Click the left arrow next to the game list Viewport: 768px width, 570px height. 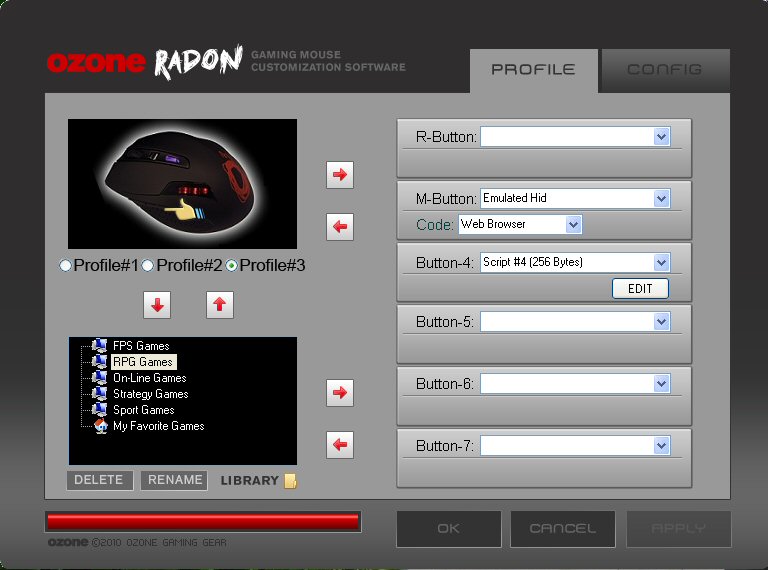(x=340, y=445)
